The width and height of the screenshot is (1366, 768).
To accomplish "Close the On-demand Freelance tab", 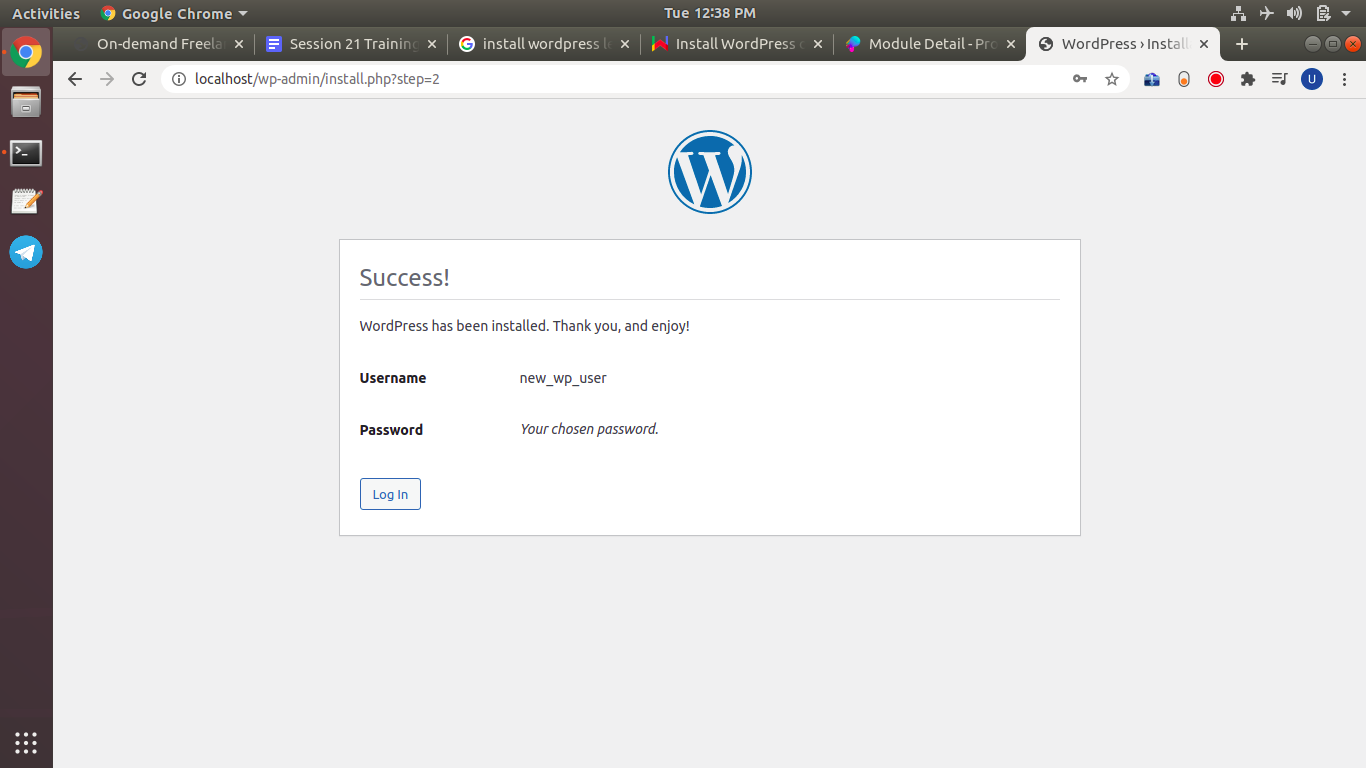I will click(238, 44).
